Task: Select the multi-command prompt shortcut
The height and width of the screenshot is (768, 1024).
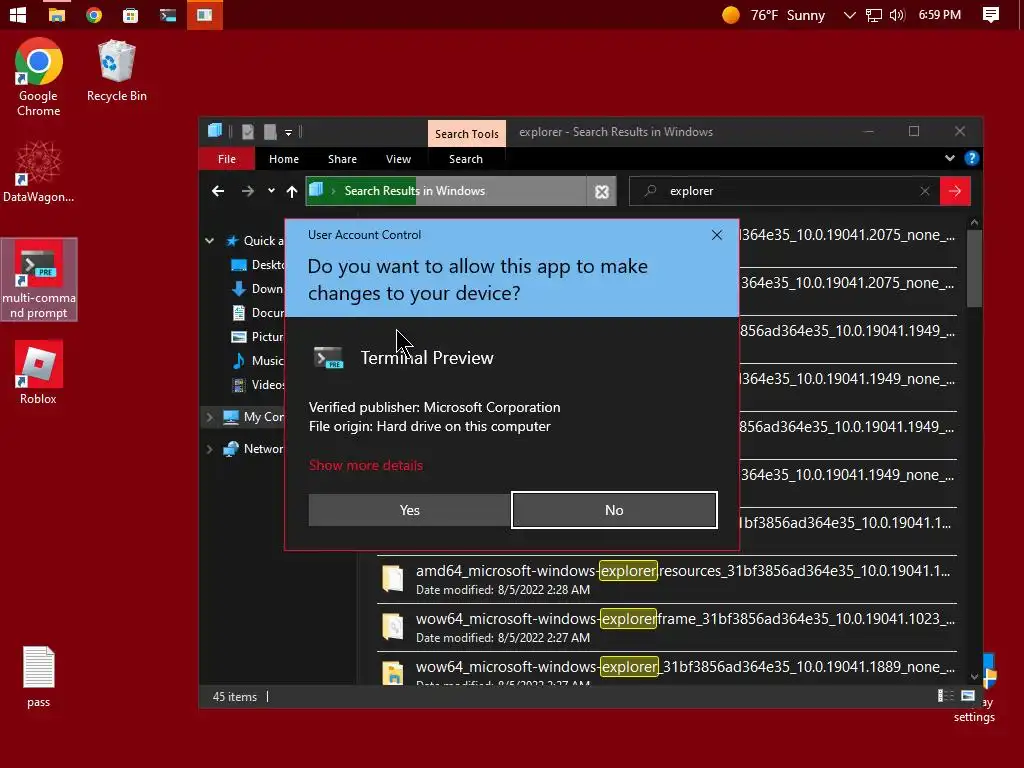Action: coord(39,280)
